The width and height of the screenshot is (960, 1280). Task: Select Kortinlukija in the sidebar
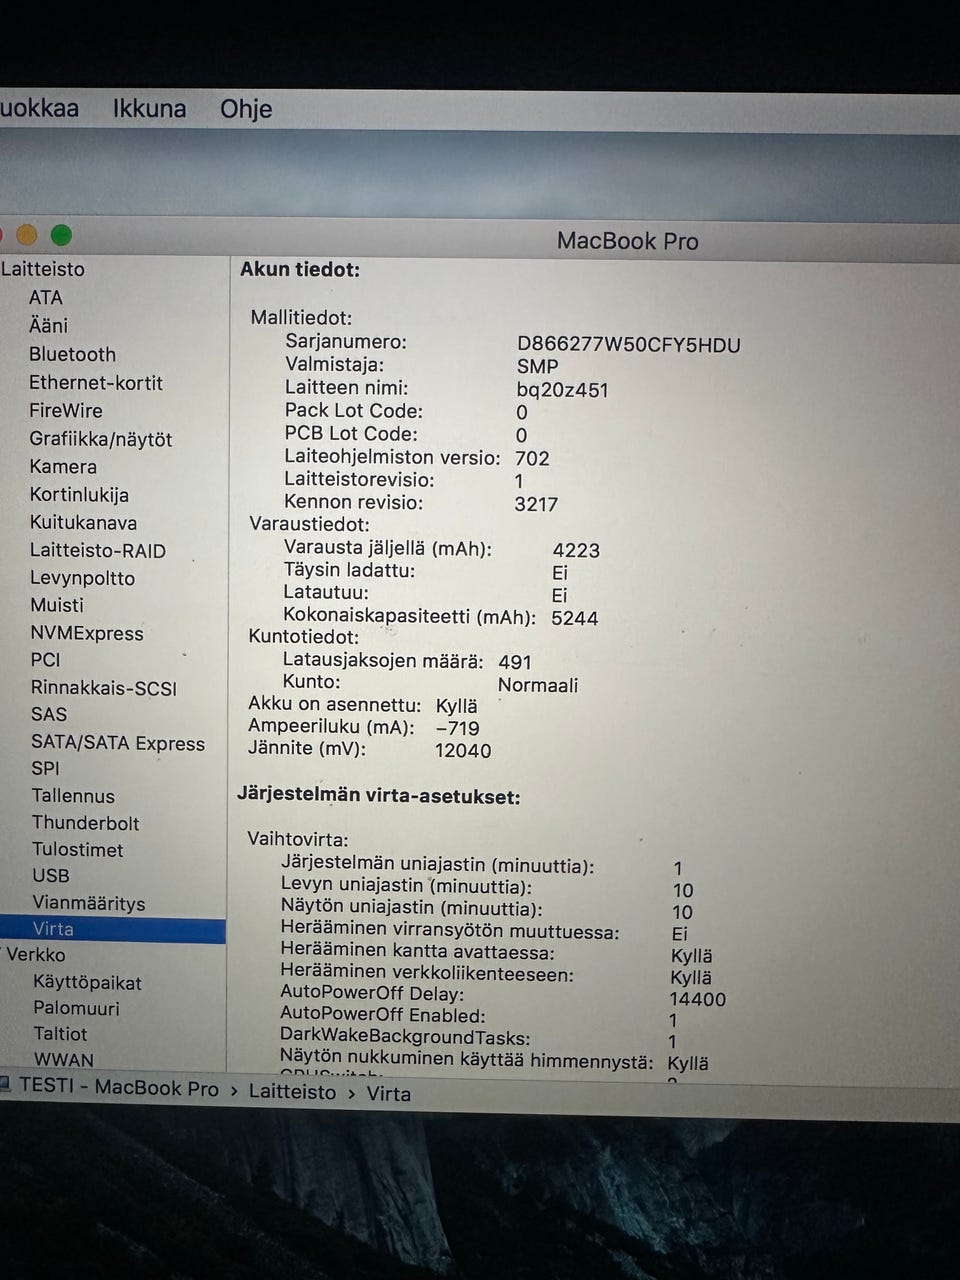[79, 494]
